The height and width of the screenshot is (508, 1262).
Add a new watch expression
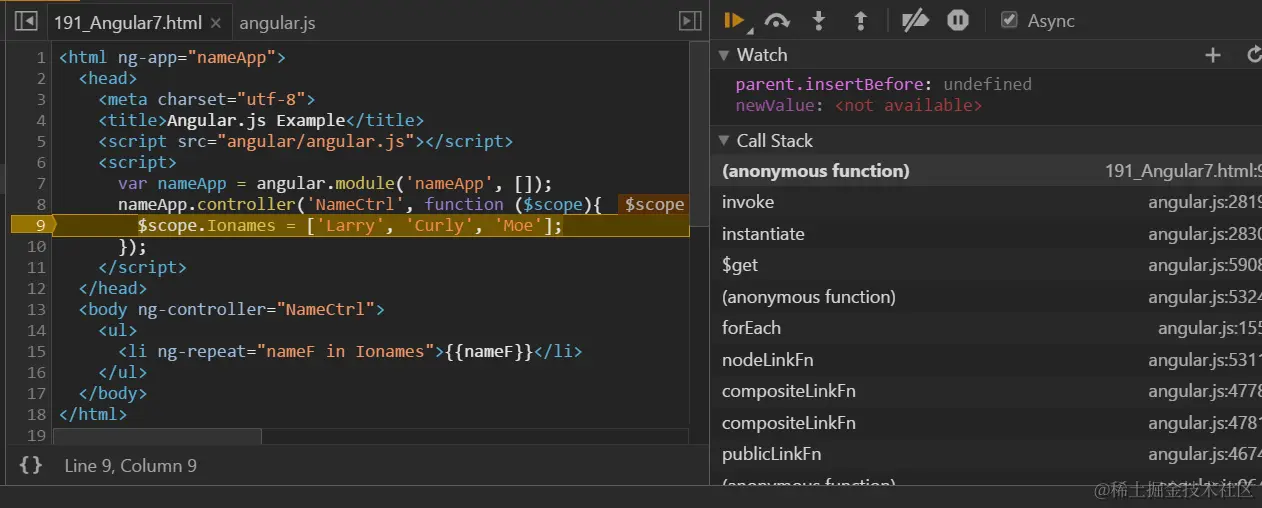pyautogui.click(x=1213, y=55)
